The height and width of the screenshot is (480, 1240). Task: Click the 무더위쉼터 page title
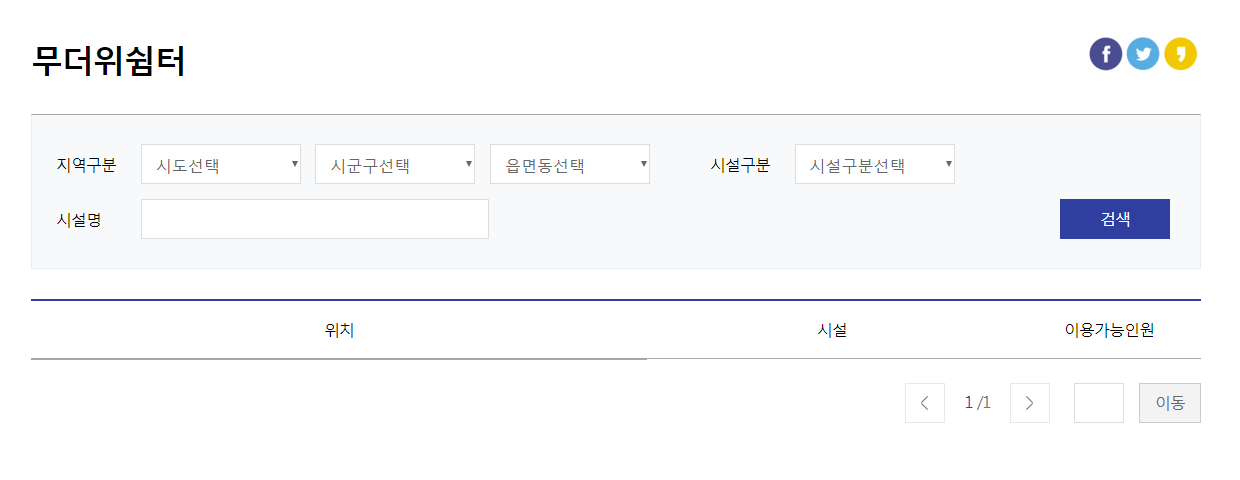point(109,61)
